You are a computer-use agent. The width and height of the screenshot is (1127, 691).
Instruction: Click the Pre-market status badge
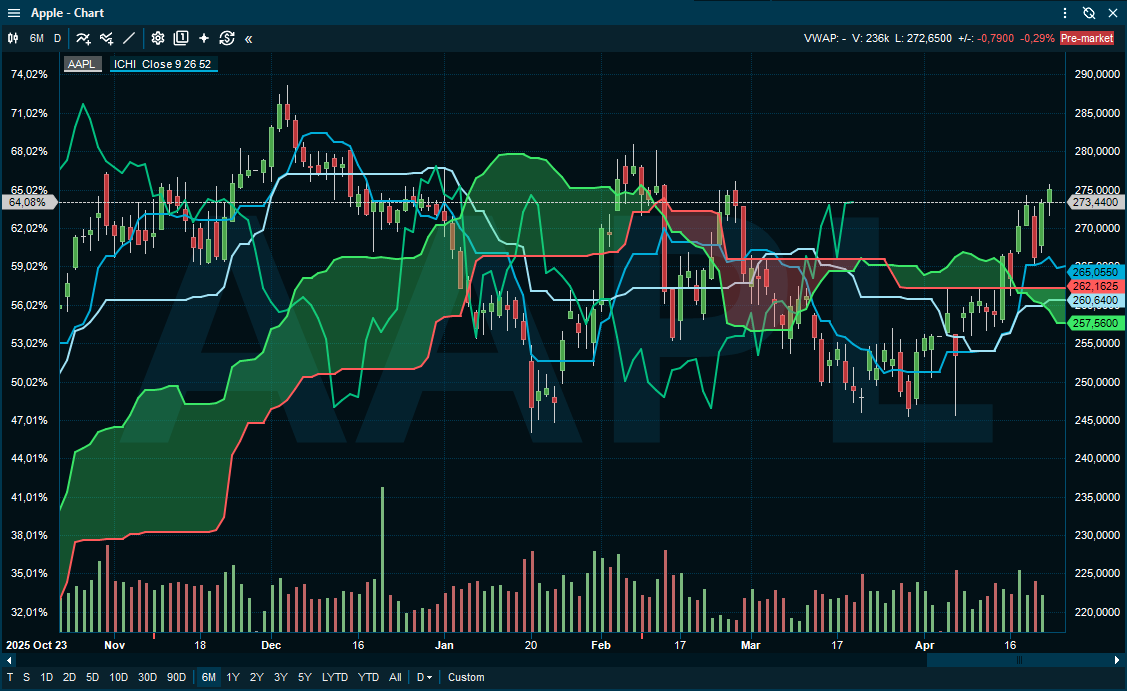point(1087,38)
